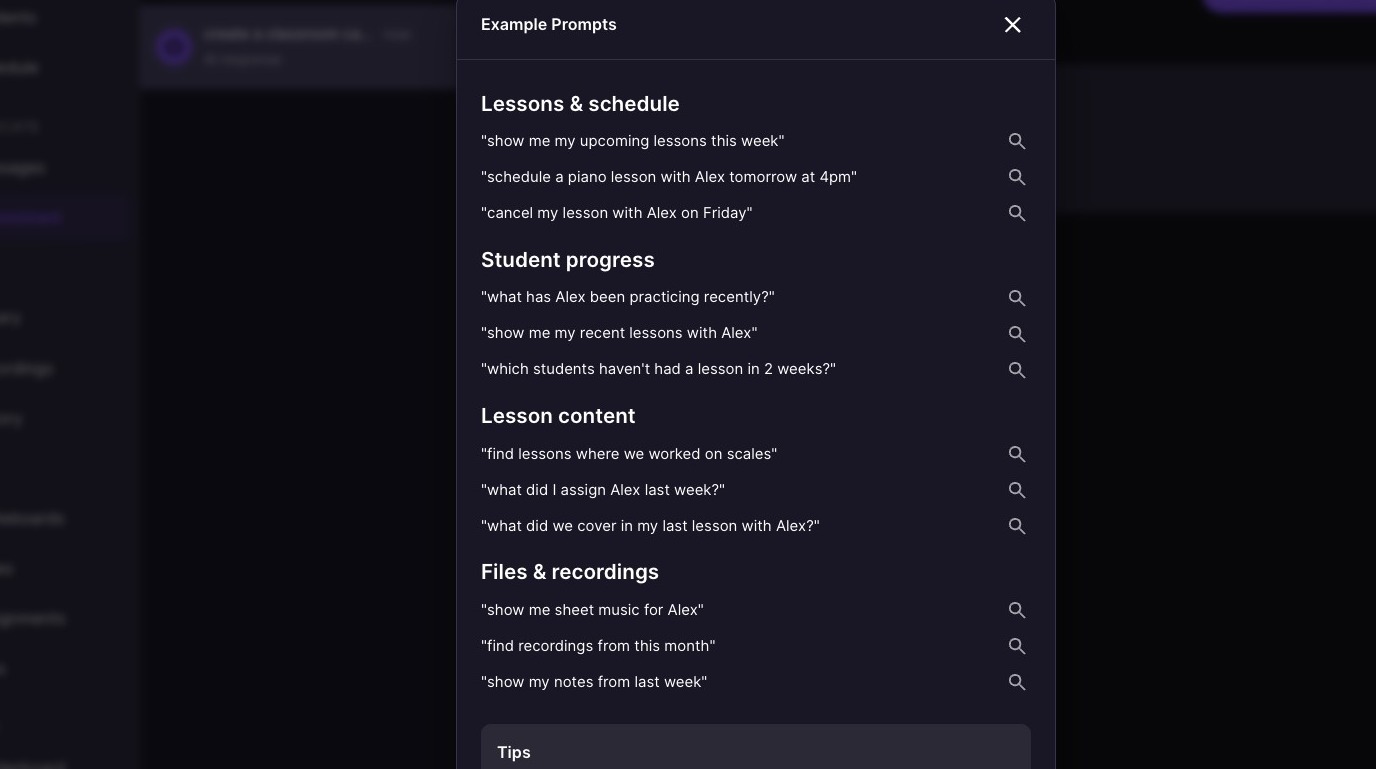1376x769 pixels.
Task: Click the "show my notes from last week" text
Action: tap(594, 682)
